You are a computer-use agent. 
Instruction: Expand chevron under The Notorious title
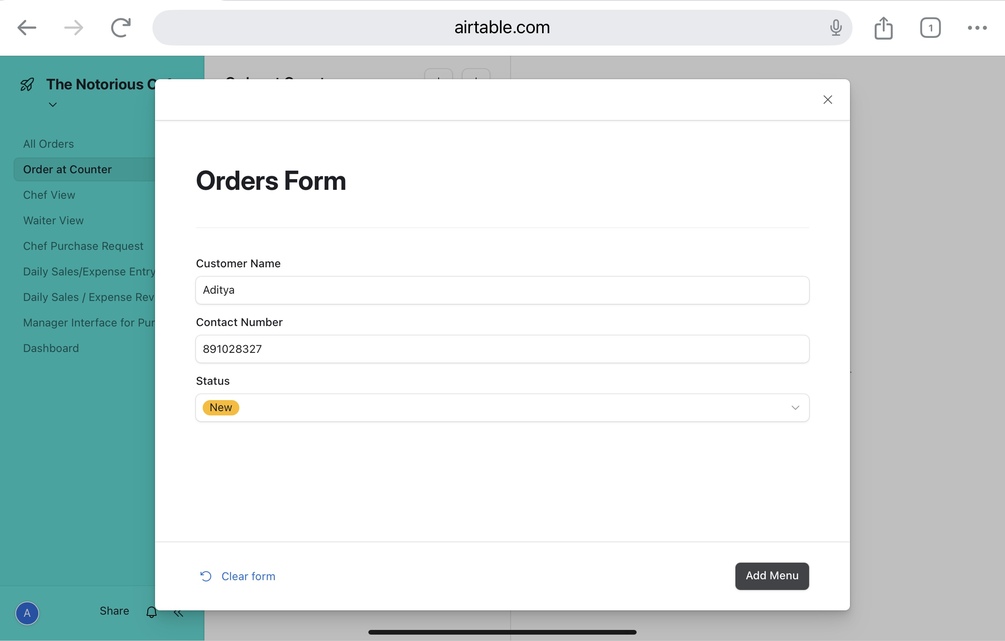point(53,105)
